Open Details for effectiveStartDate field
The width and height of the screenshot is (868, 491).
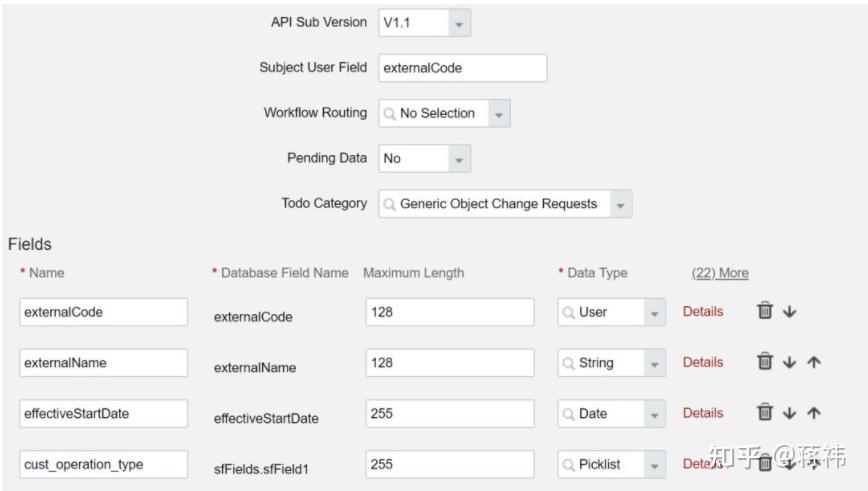point(703,412)
